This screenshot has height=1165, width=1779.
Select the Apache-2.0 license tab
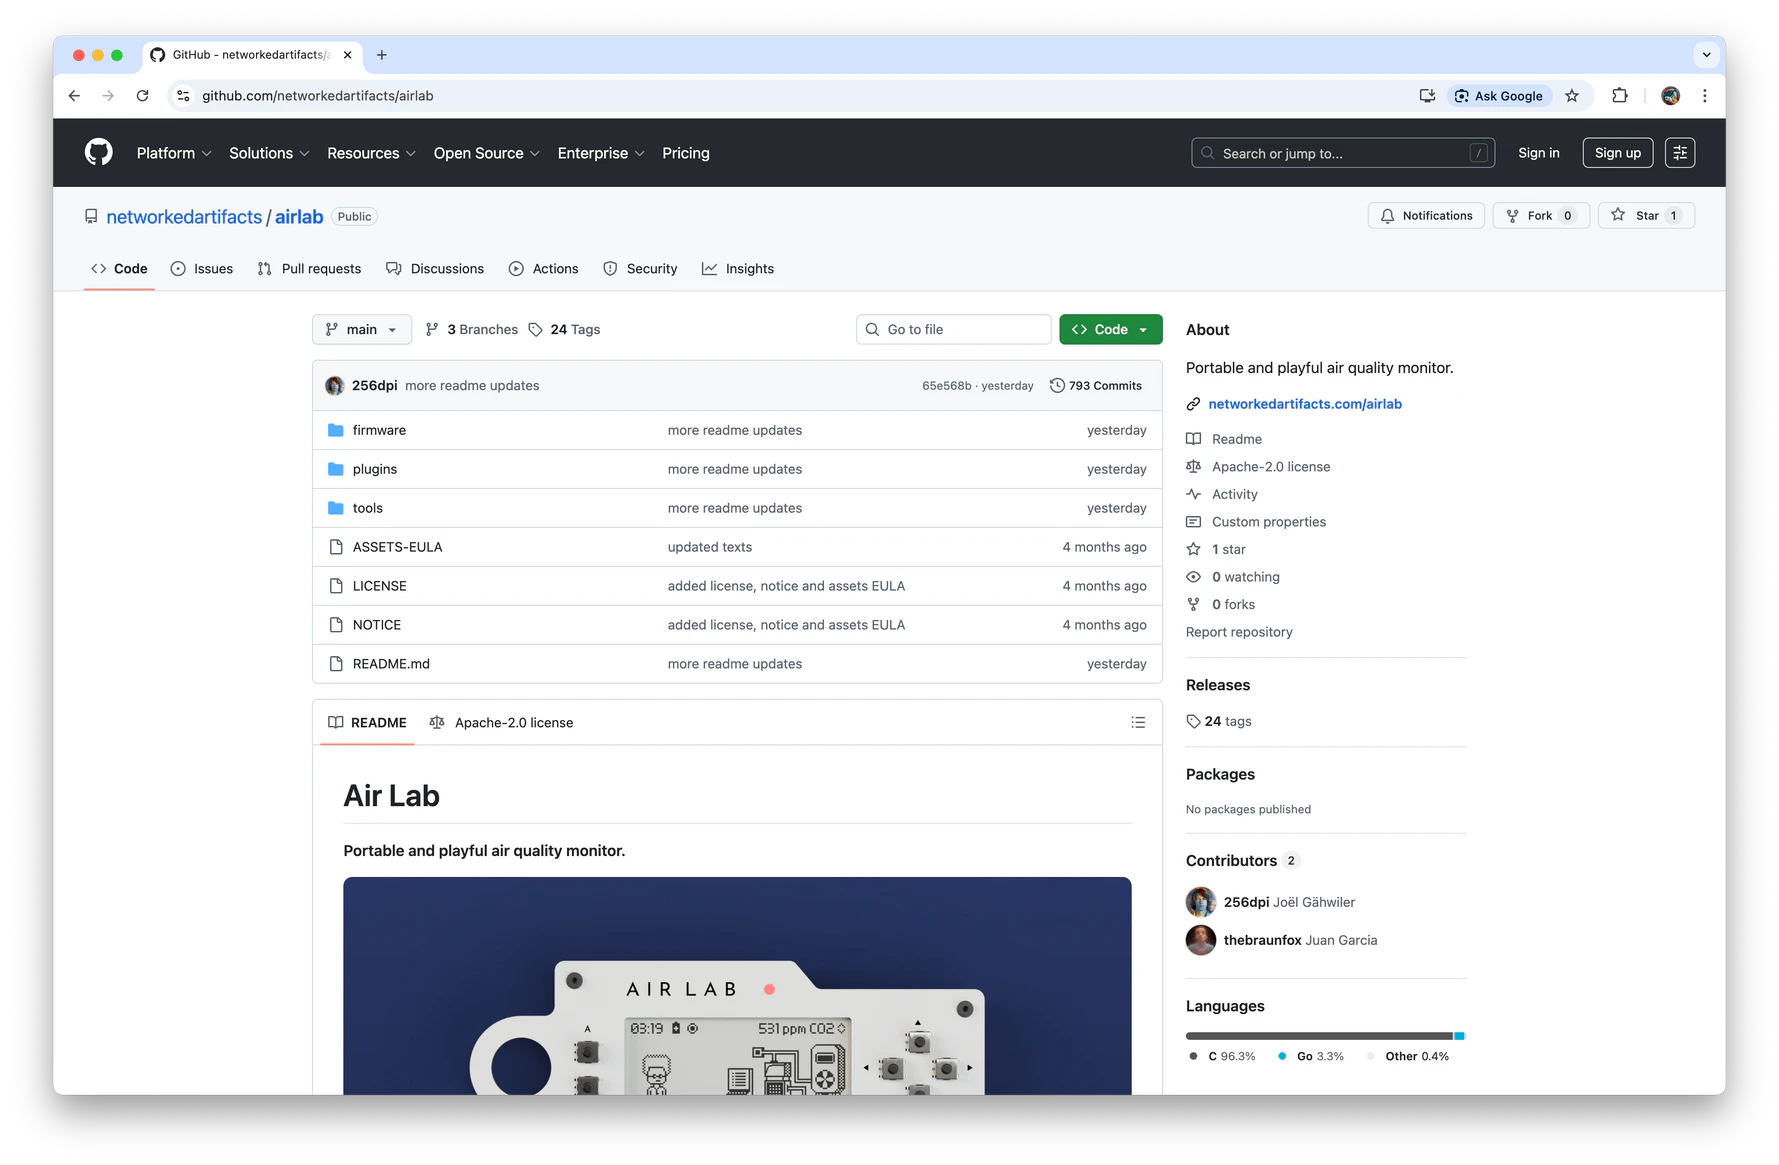point(501,723)
